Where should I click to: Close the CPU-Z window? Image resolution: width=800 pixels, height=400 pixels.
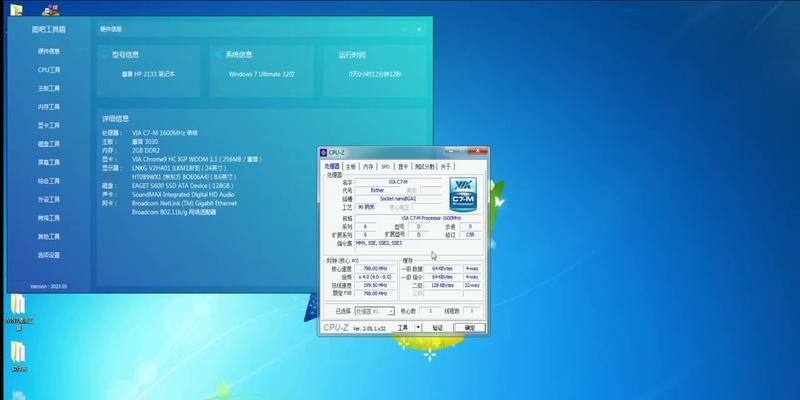(x=478, y=152)
